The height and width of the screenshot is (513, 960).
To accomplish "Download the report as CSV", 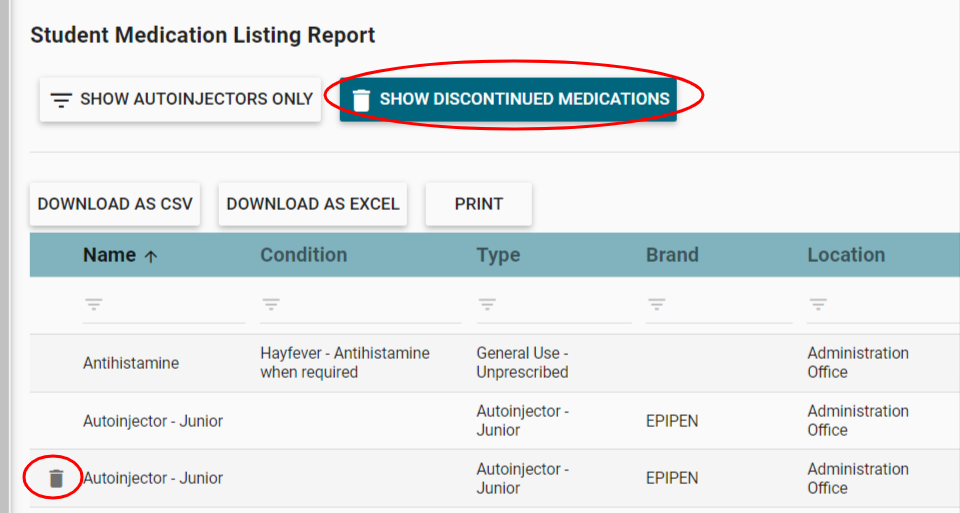I will pos(115,204).
